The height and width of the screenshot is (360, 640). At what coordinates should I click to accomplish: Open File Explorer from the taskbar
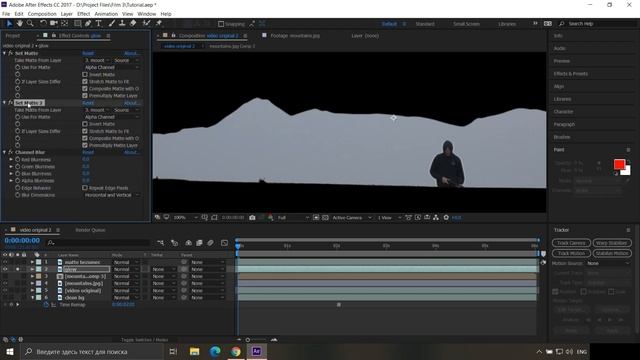[x=194, y=351]
